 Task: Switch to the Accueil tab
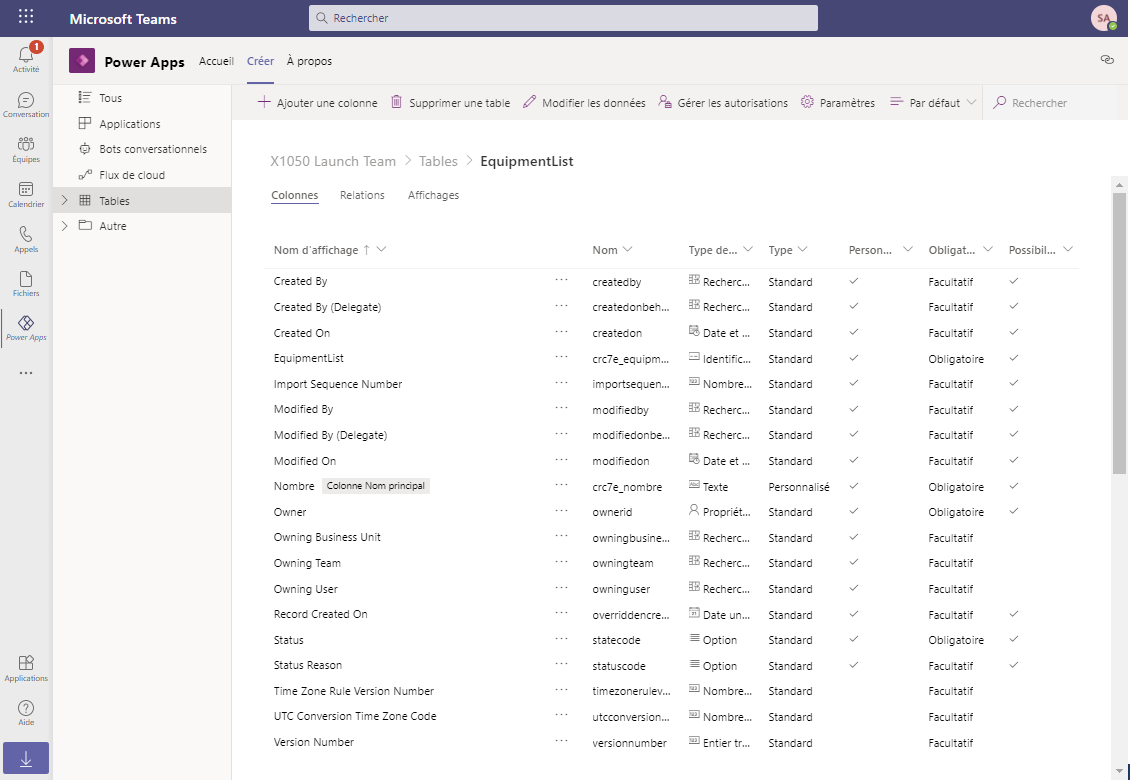[216, 61]
